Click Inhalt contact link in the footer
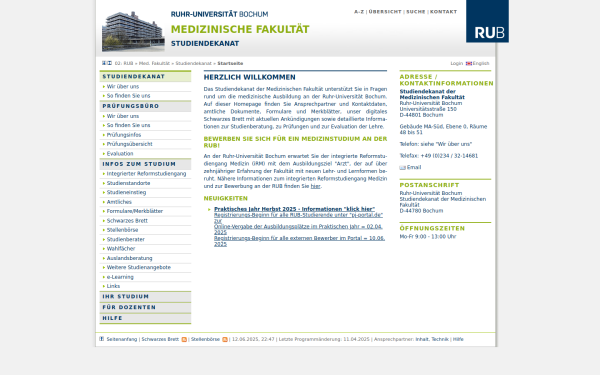This screenshot has height=375, width=600. tap(422, 339)
